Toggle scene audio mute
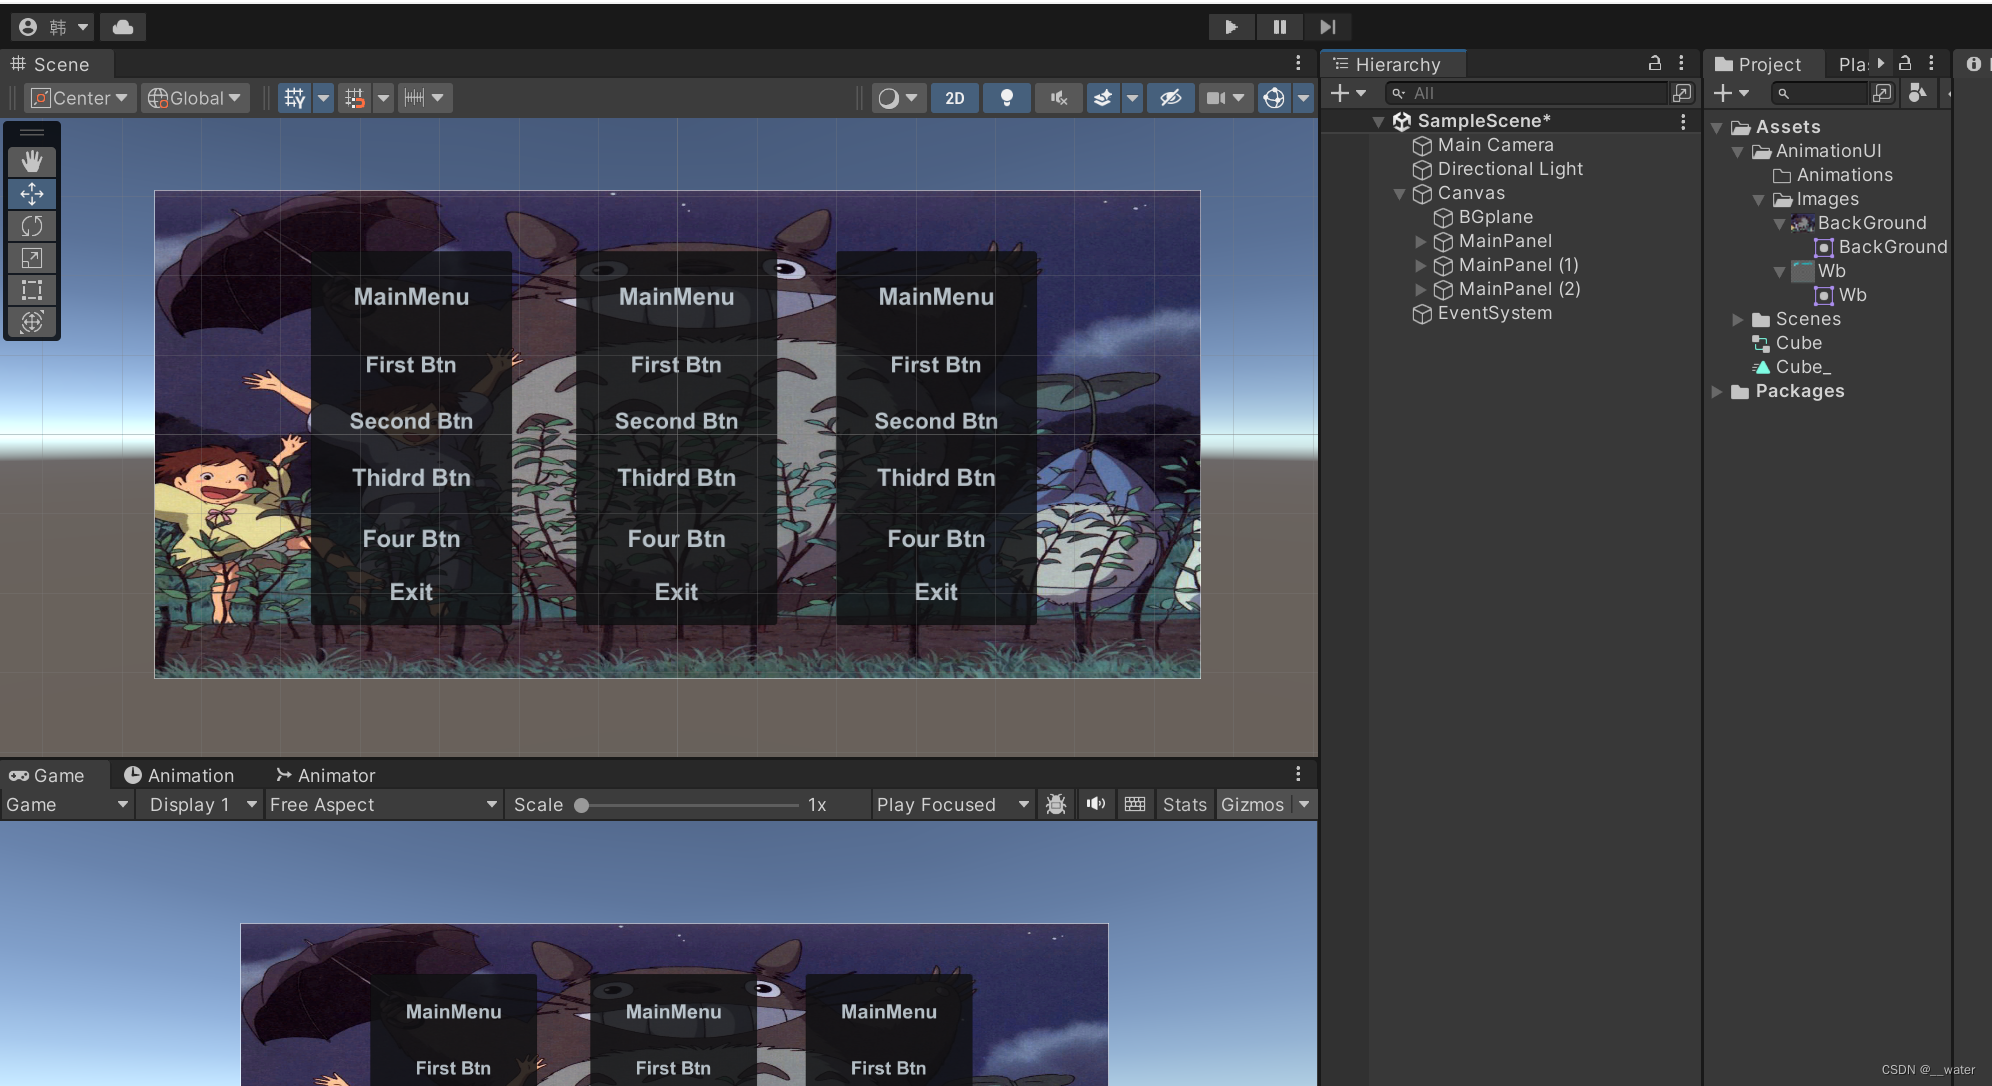Screen dimensions: 1992x1086 pyautogui.click(x=1059, y=98)
